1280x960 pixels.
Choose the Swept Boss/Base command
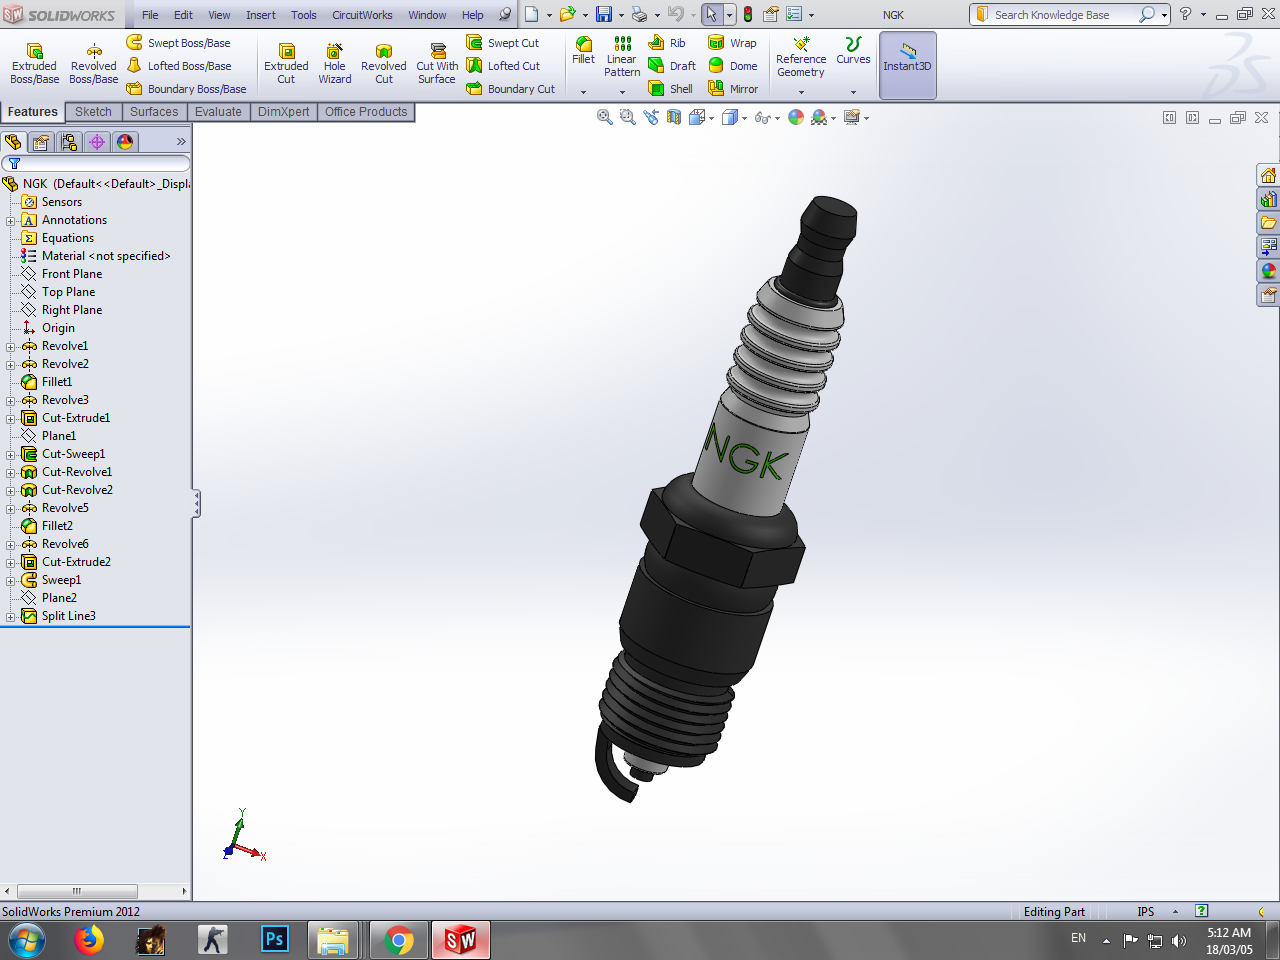point(178,43)
